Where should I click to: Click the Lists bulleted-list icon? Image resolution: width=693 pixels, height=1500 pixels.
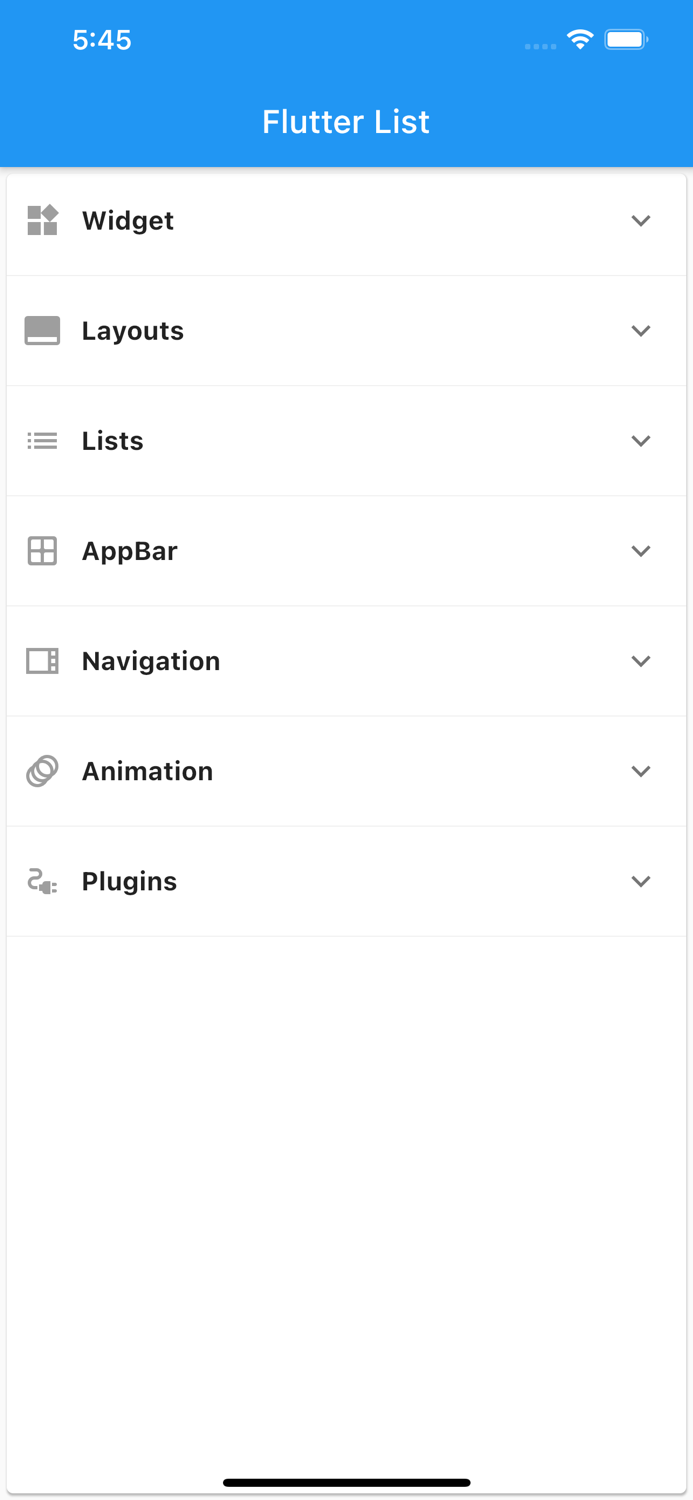(42, 441)
